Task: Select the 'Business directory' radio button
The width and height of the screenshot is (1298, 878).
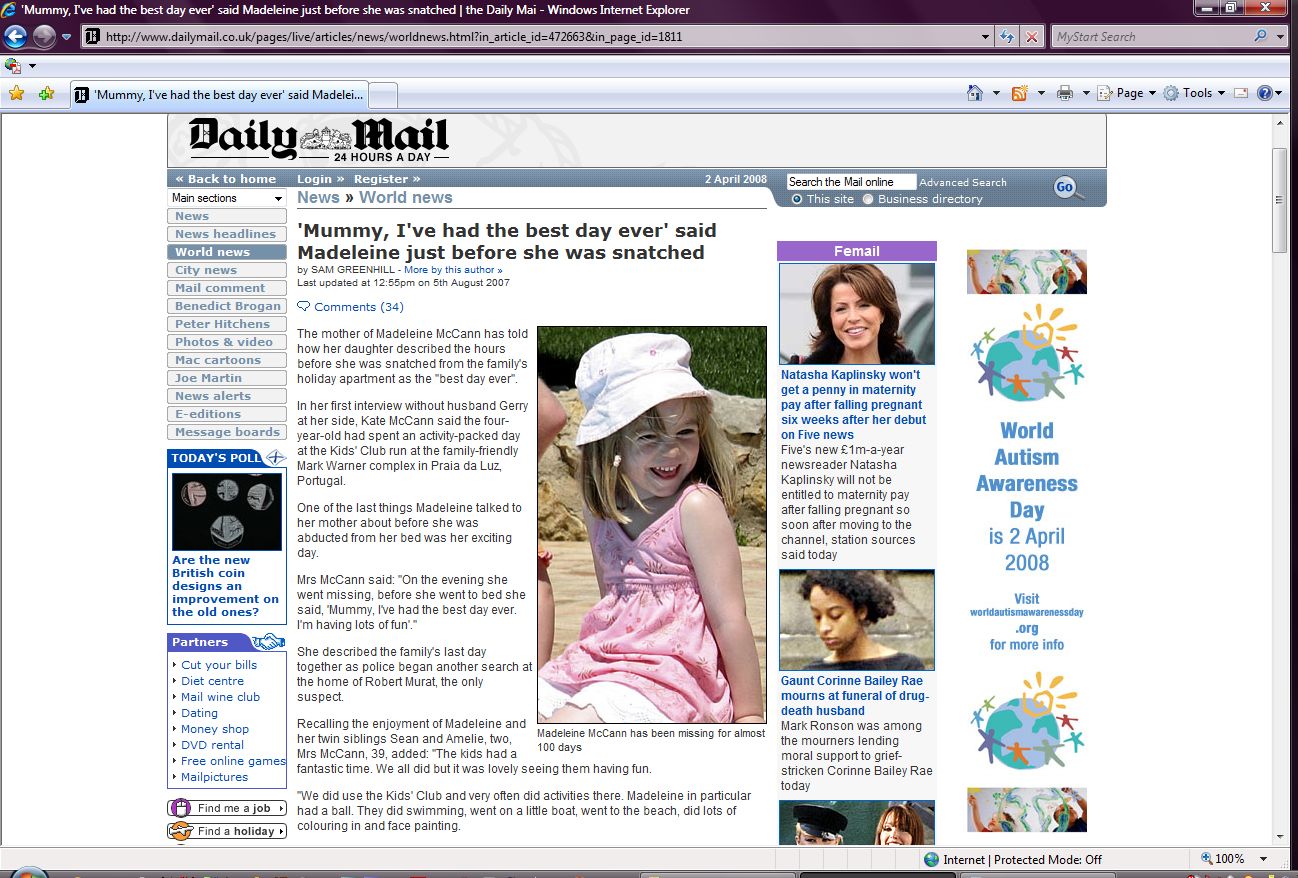Action: point(868,199)
